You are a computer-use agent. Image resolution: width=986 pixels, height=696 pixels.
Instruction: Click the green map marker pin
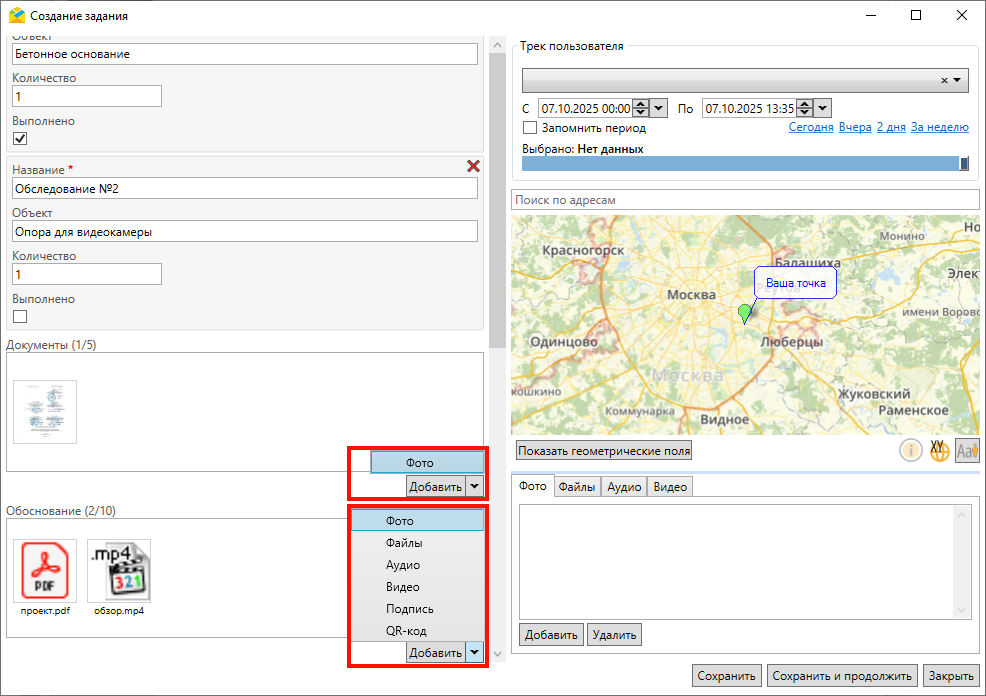tap(744, 314)
